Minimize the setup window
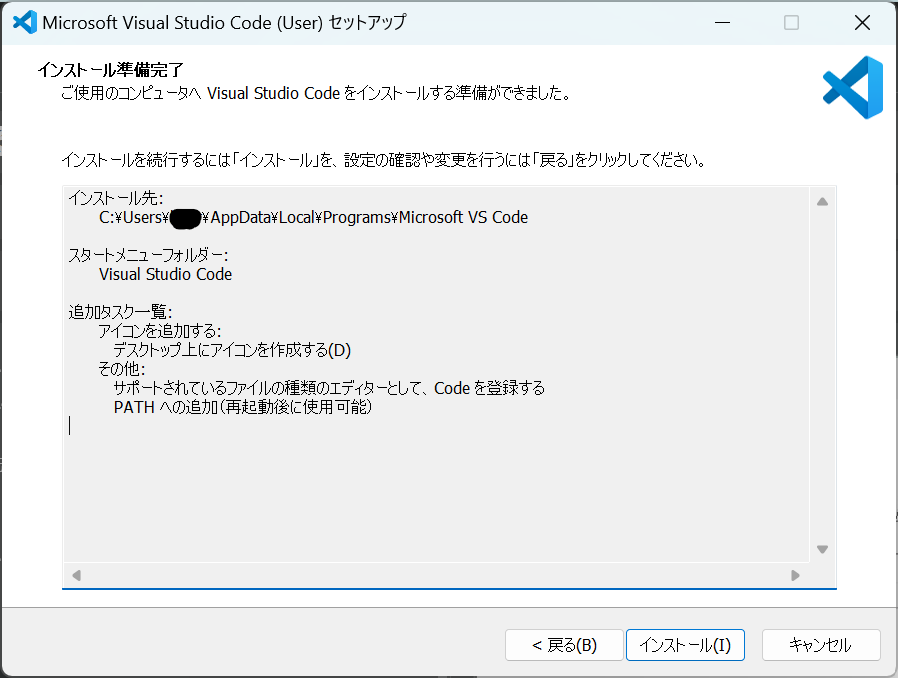Screen dimensions: 898x678 (x=722, y=22)
